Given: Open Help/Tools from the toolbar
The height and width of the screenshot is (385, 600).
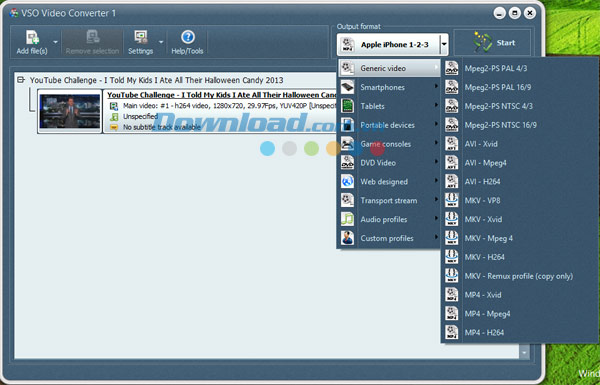Looking at the screenshot, I should pos(187,42).
